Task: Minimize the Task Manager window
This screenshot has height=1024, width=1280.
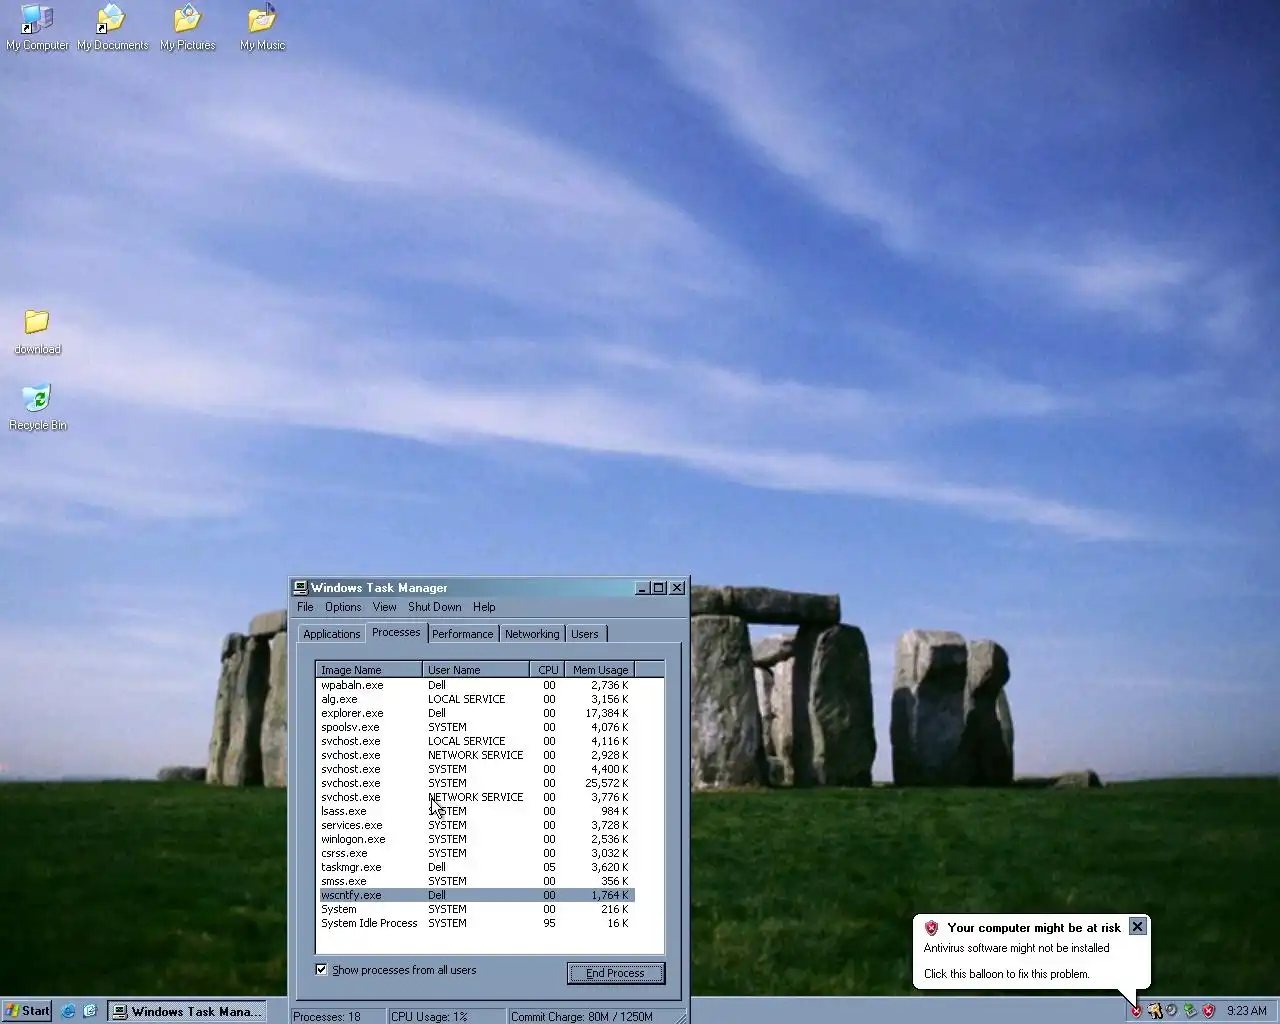Action: pos(643,588)
